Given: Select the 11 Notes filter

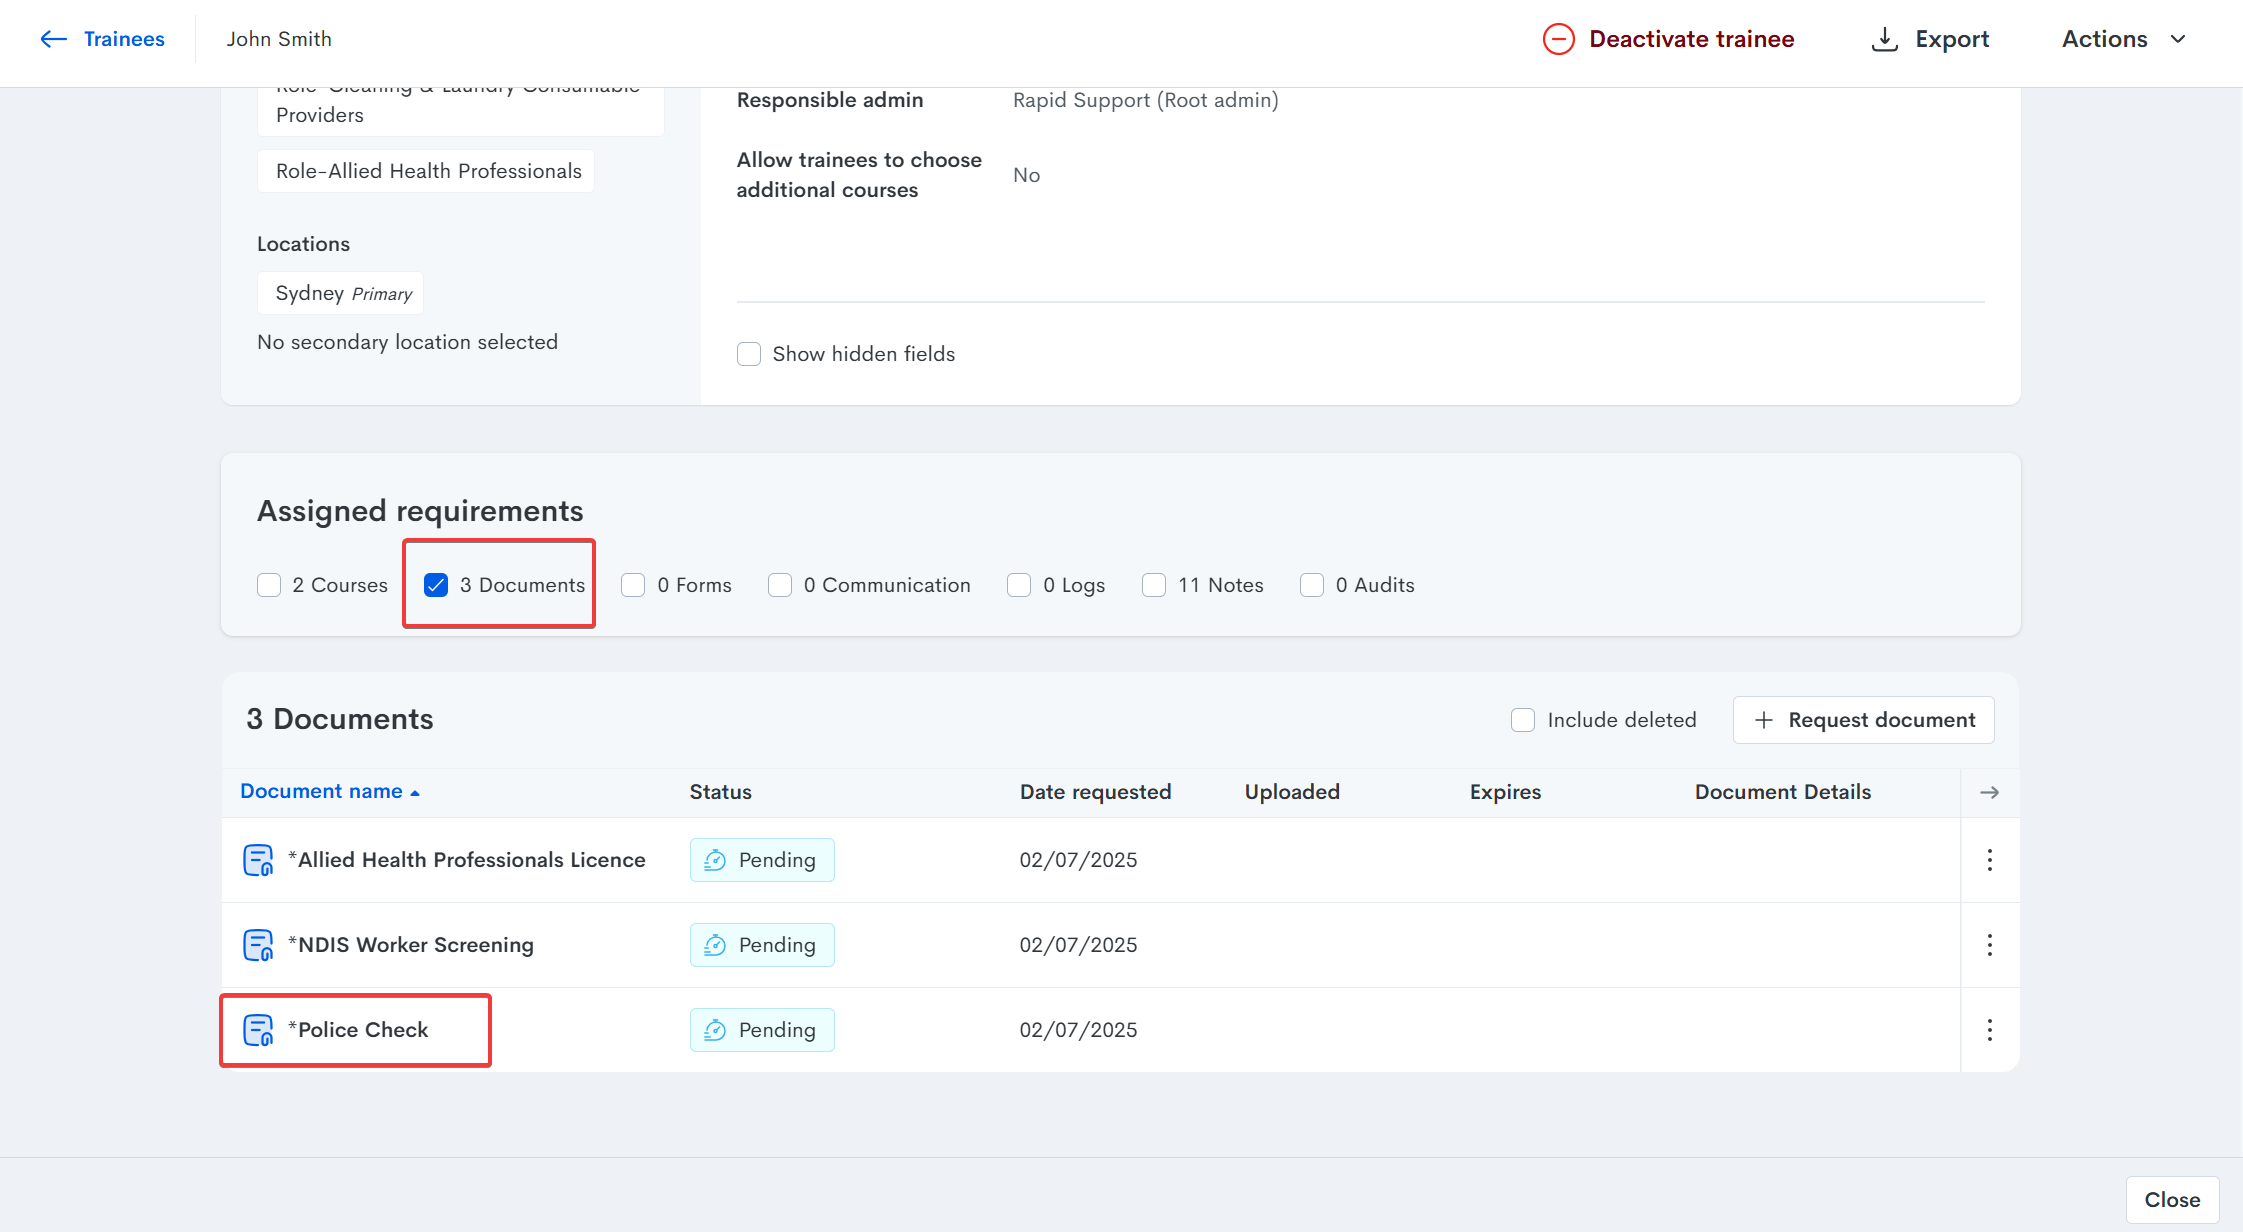Looking at the screenshot, I should tap(1154, 585).
